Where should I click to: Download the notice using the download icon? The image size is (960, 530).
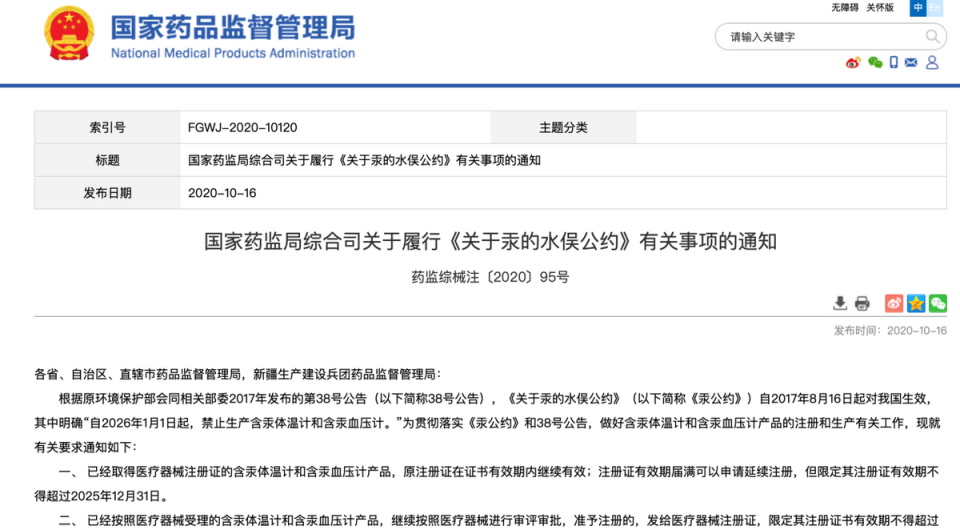click(x=840, y=303)
